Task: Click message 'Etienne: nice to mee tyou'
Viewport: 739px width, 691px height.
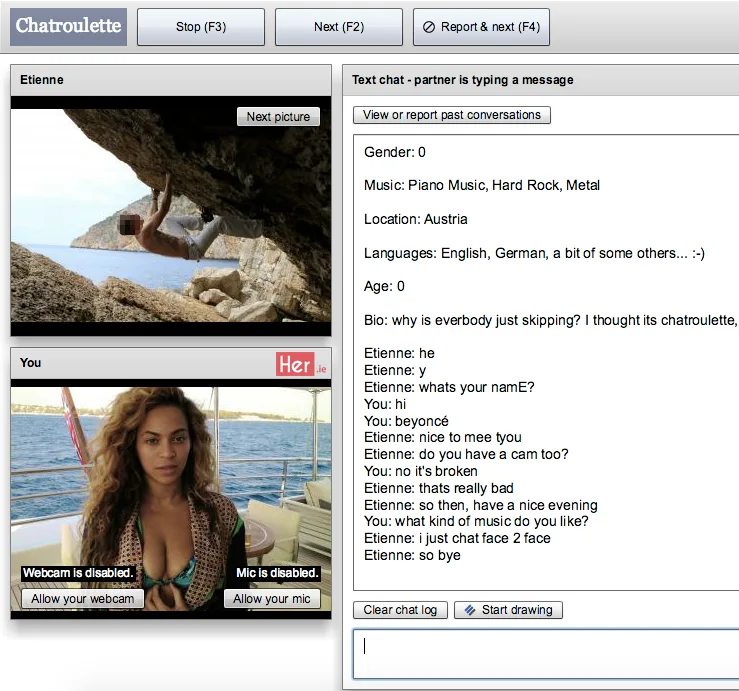Action: 443,437
